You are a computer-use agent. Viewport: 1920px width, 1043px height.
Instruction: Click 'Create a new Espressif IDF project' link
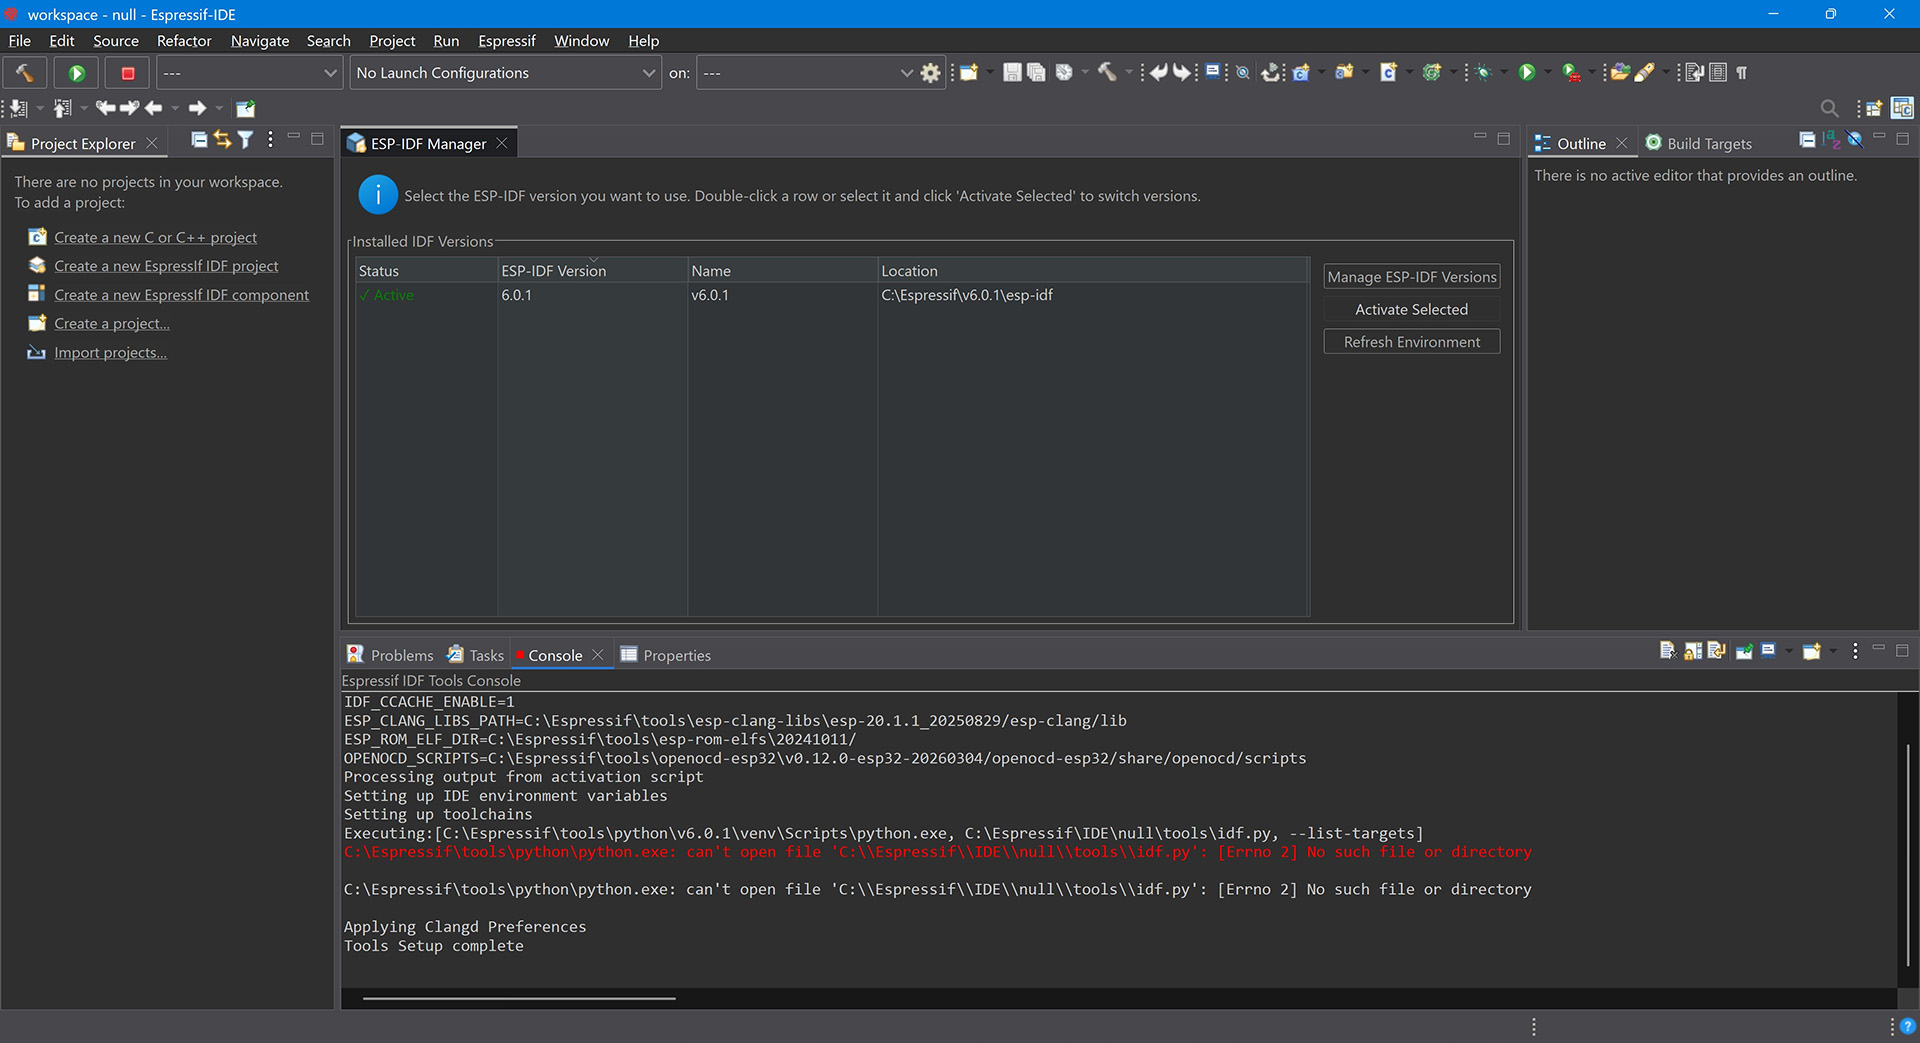[x=166, y=266]
